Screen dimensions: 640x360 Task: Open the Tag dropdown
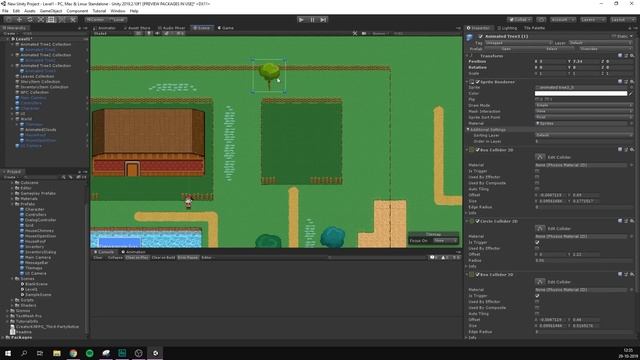(x=518, y=42)
